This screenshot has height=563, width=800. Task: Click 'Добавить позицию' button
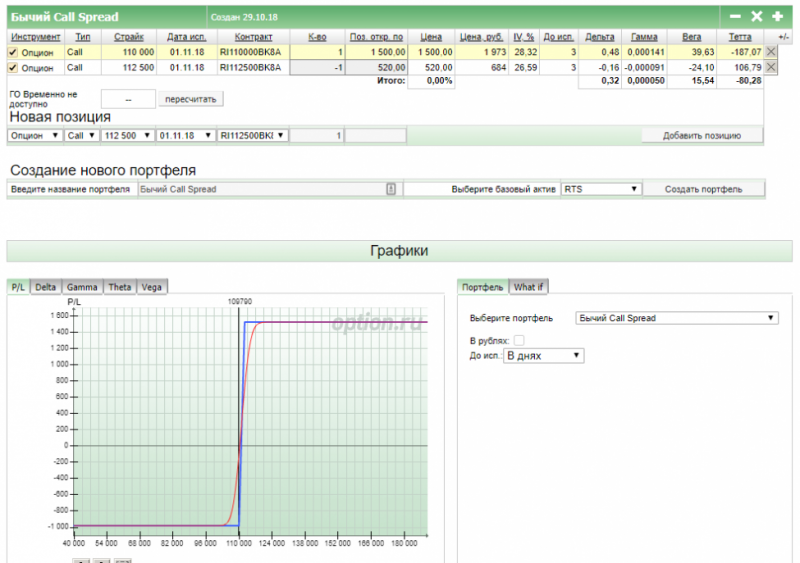coord(702,135)
